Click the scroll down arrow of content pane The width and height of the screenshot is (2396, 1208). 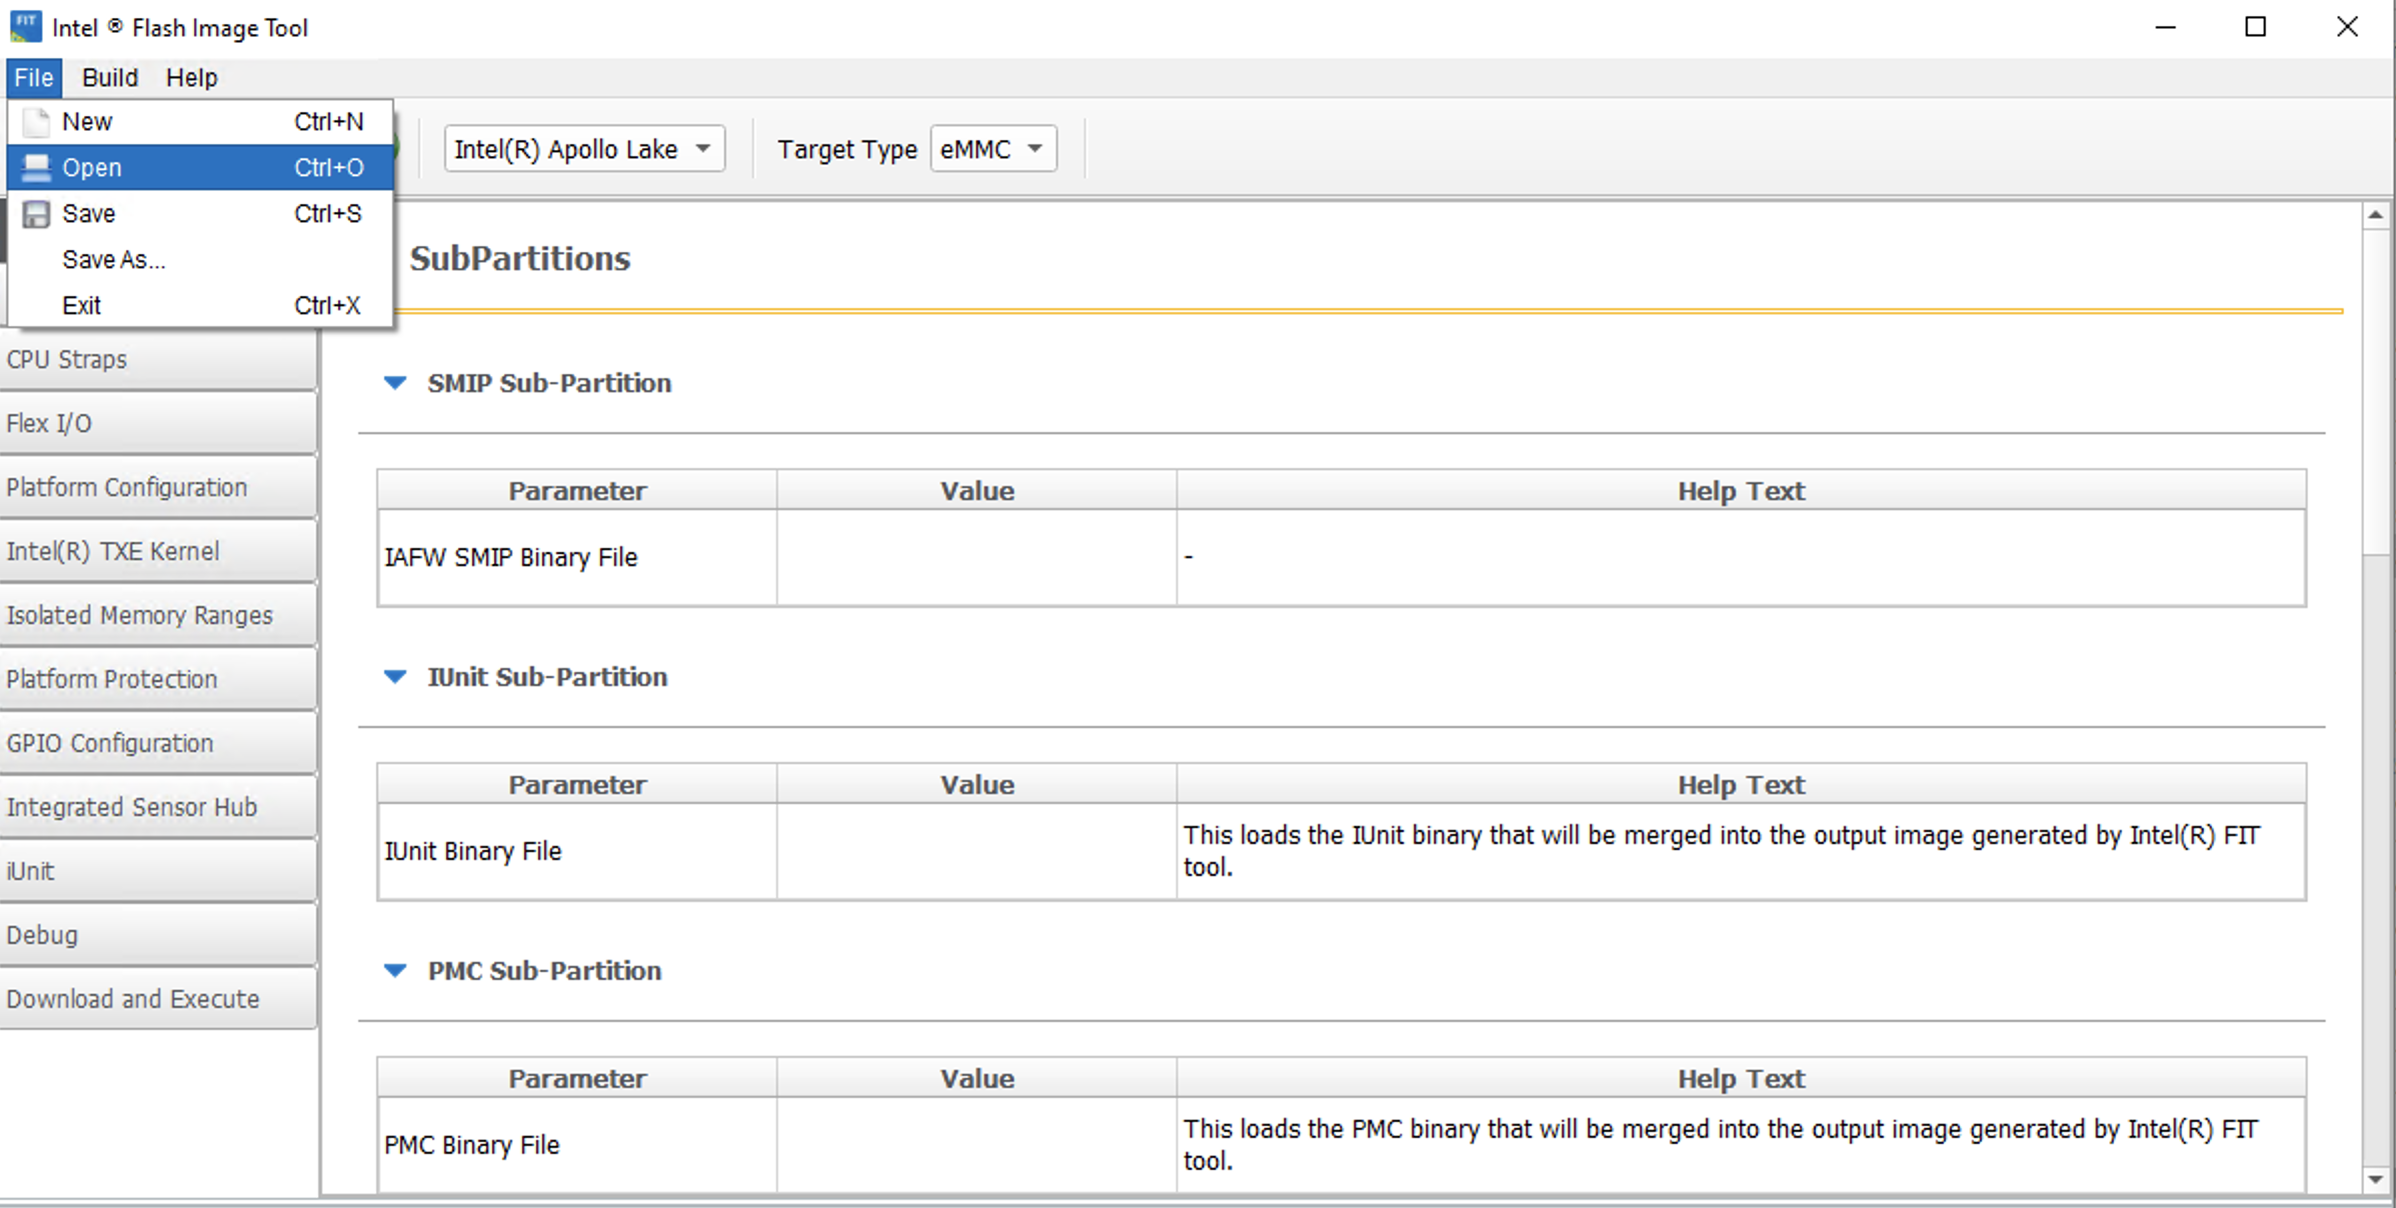point(2376,1180)
